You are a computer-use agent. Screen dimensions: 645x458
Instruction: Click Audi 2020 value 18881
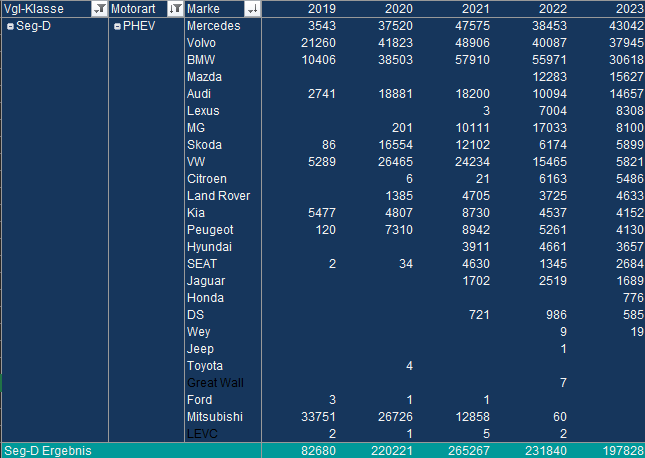click(x=395, y=94)
